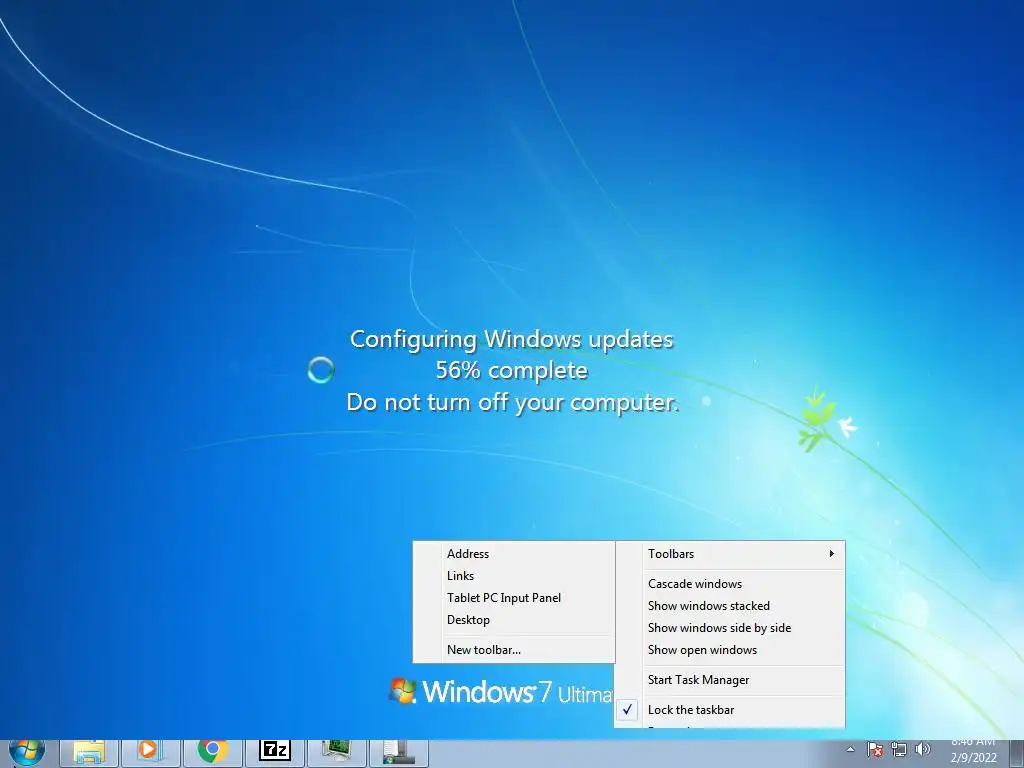Start Task Manager from context menu
Viewport: 1024px width, 768px height.
(730, 680)
